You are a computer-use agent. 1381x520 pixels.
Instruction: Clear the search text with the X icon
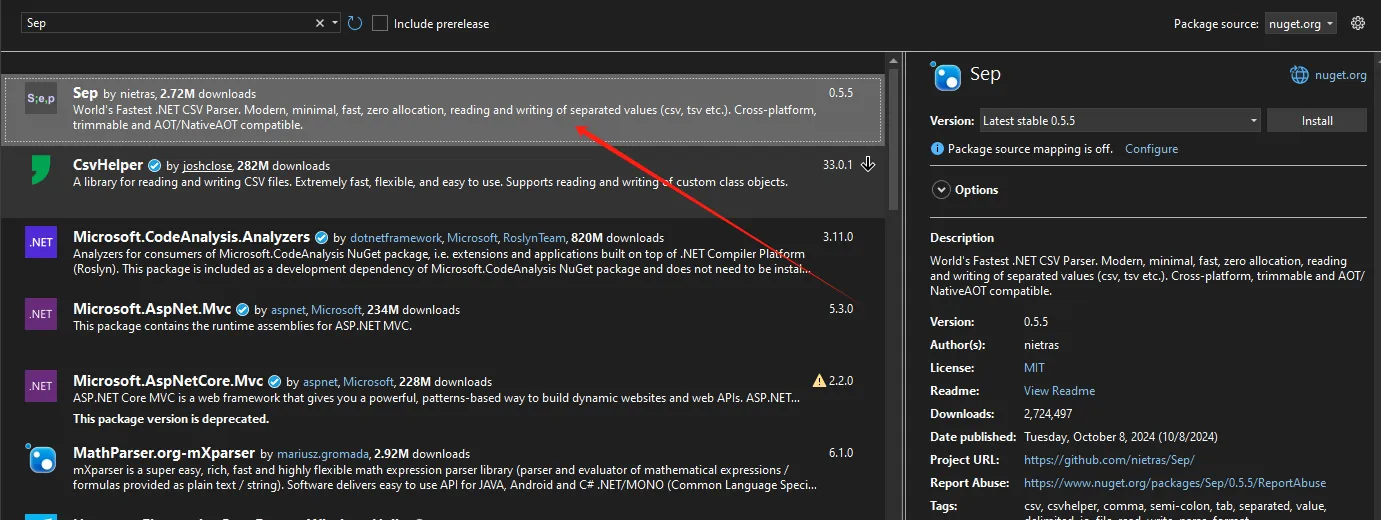point(320,23)
